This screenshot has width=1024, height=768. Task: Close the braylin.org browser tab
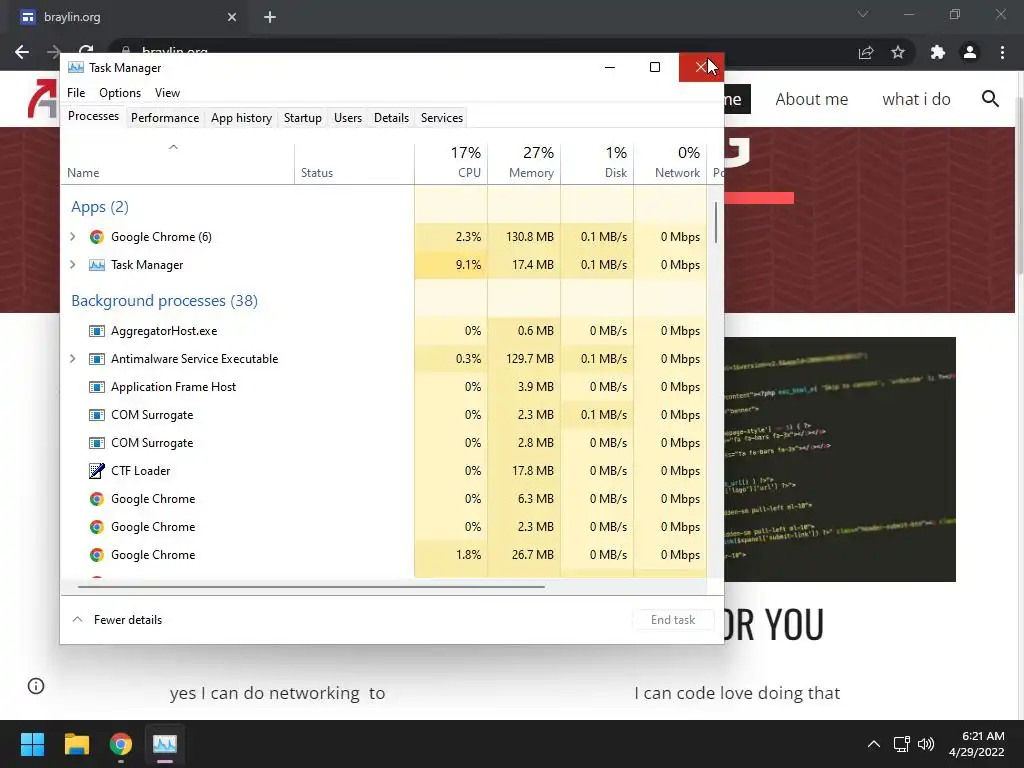(232, 17)
